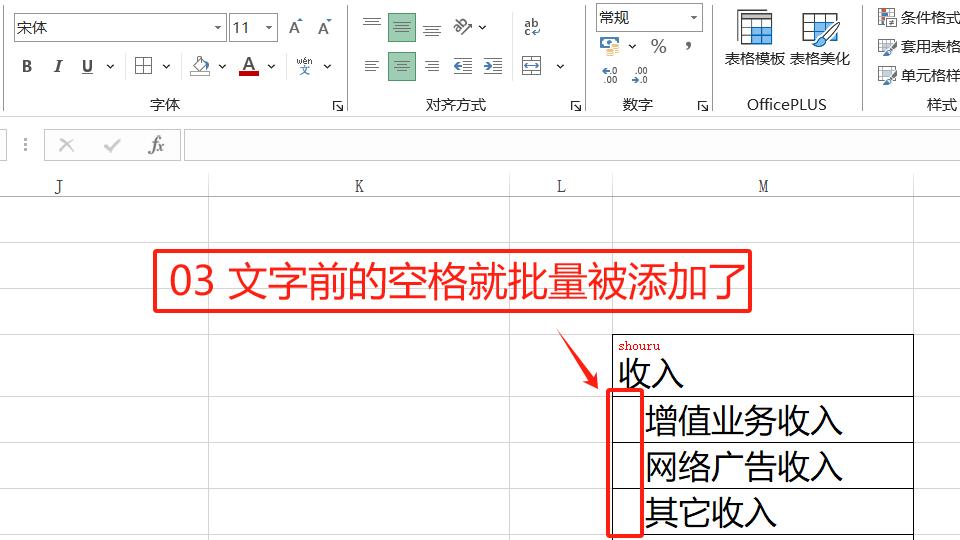Select column M header
960x540 pixels.
tap(763, 186)
